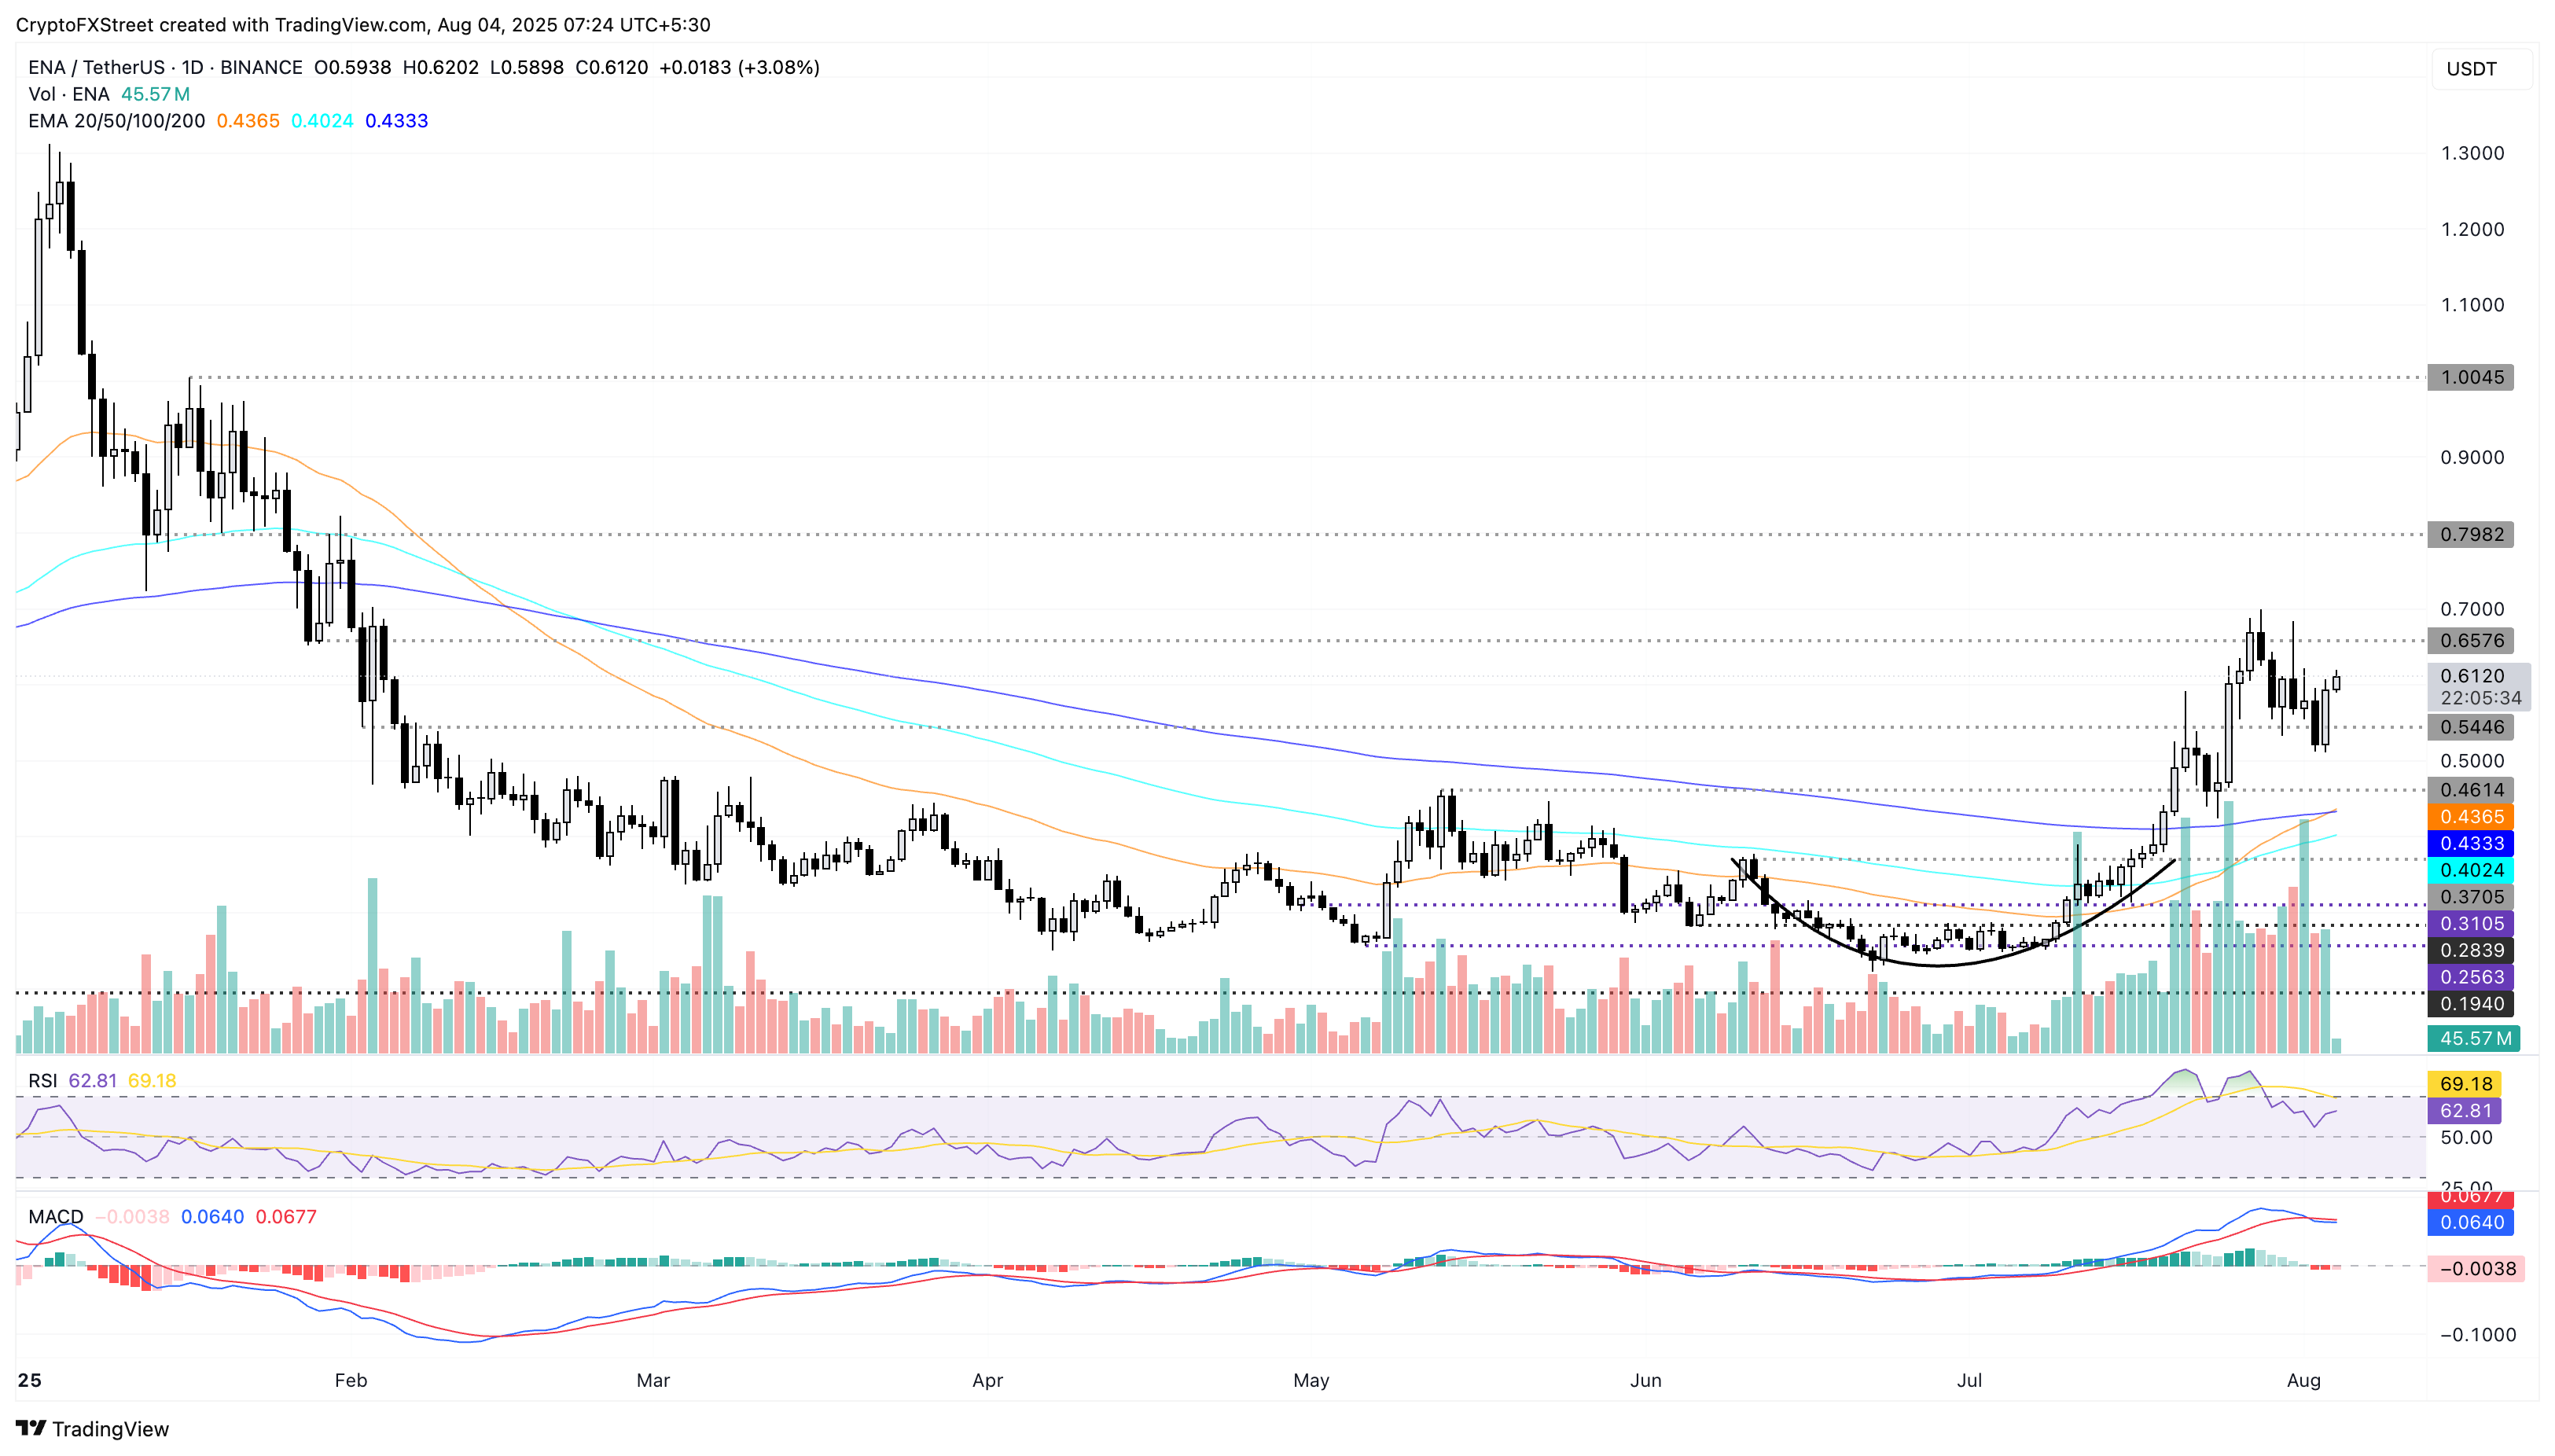The image size is (2555, 1456).
Task: Click the 1.0045 resistance level label
Action: 2471,378
